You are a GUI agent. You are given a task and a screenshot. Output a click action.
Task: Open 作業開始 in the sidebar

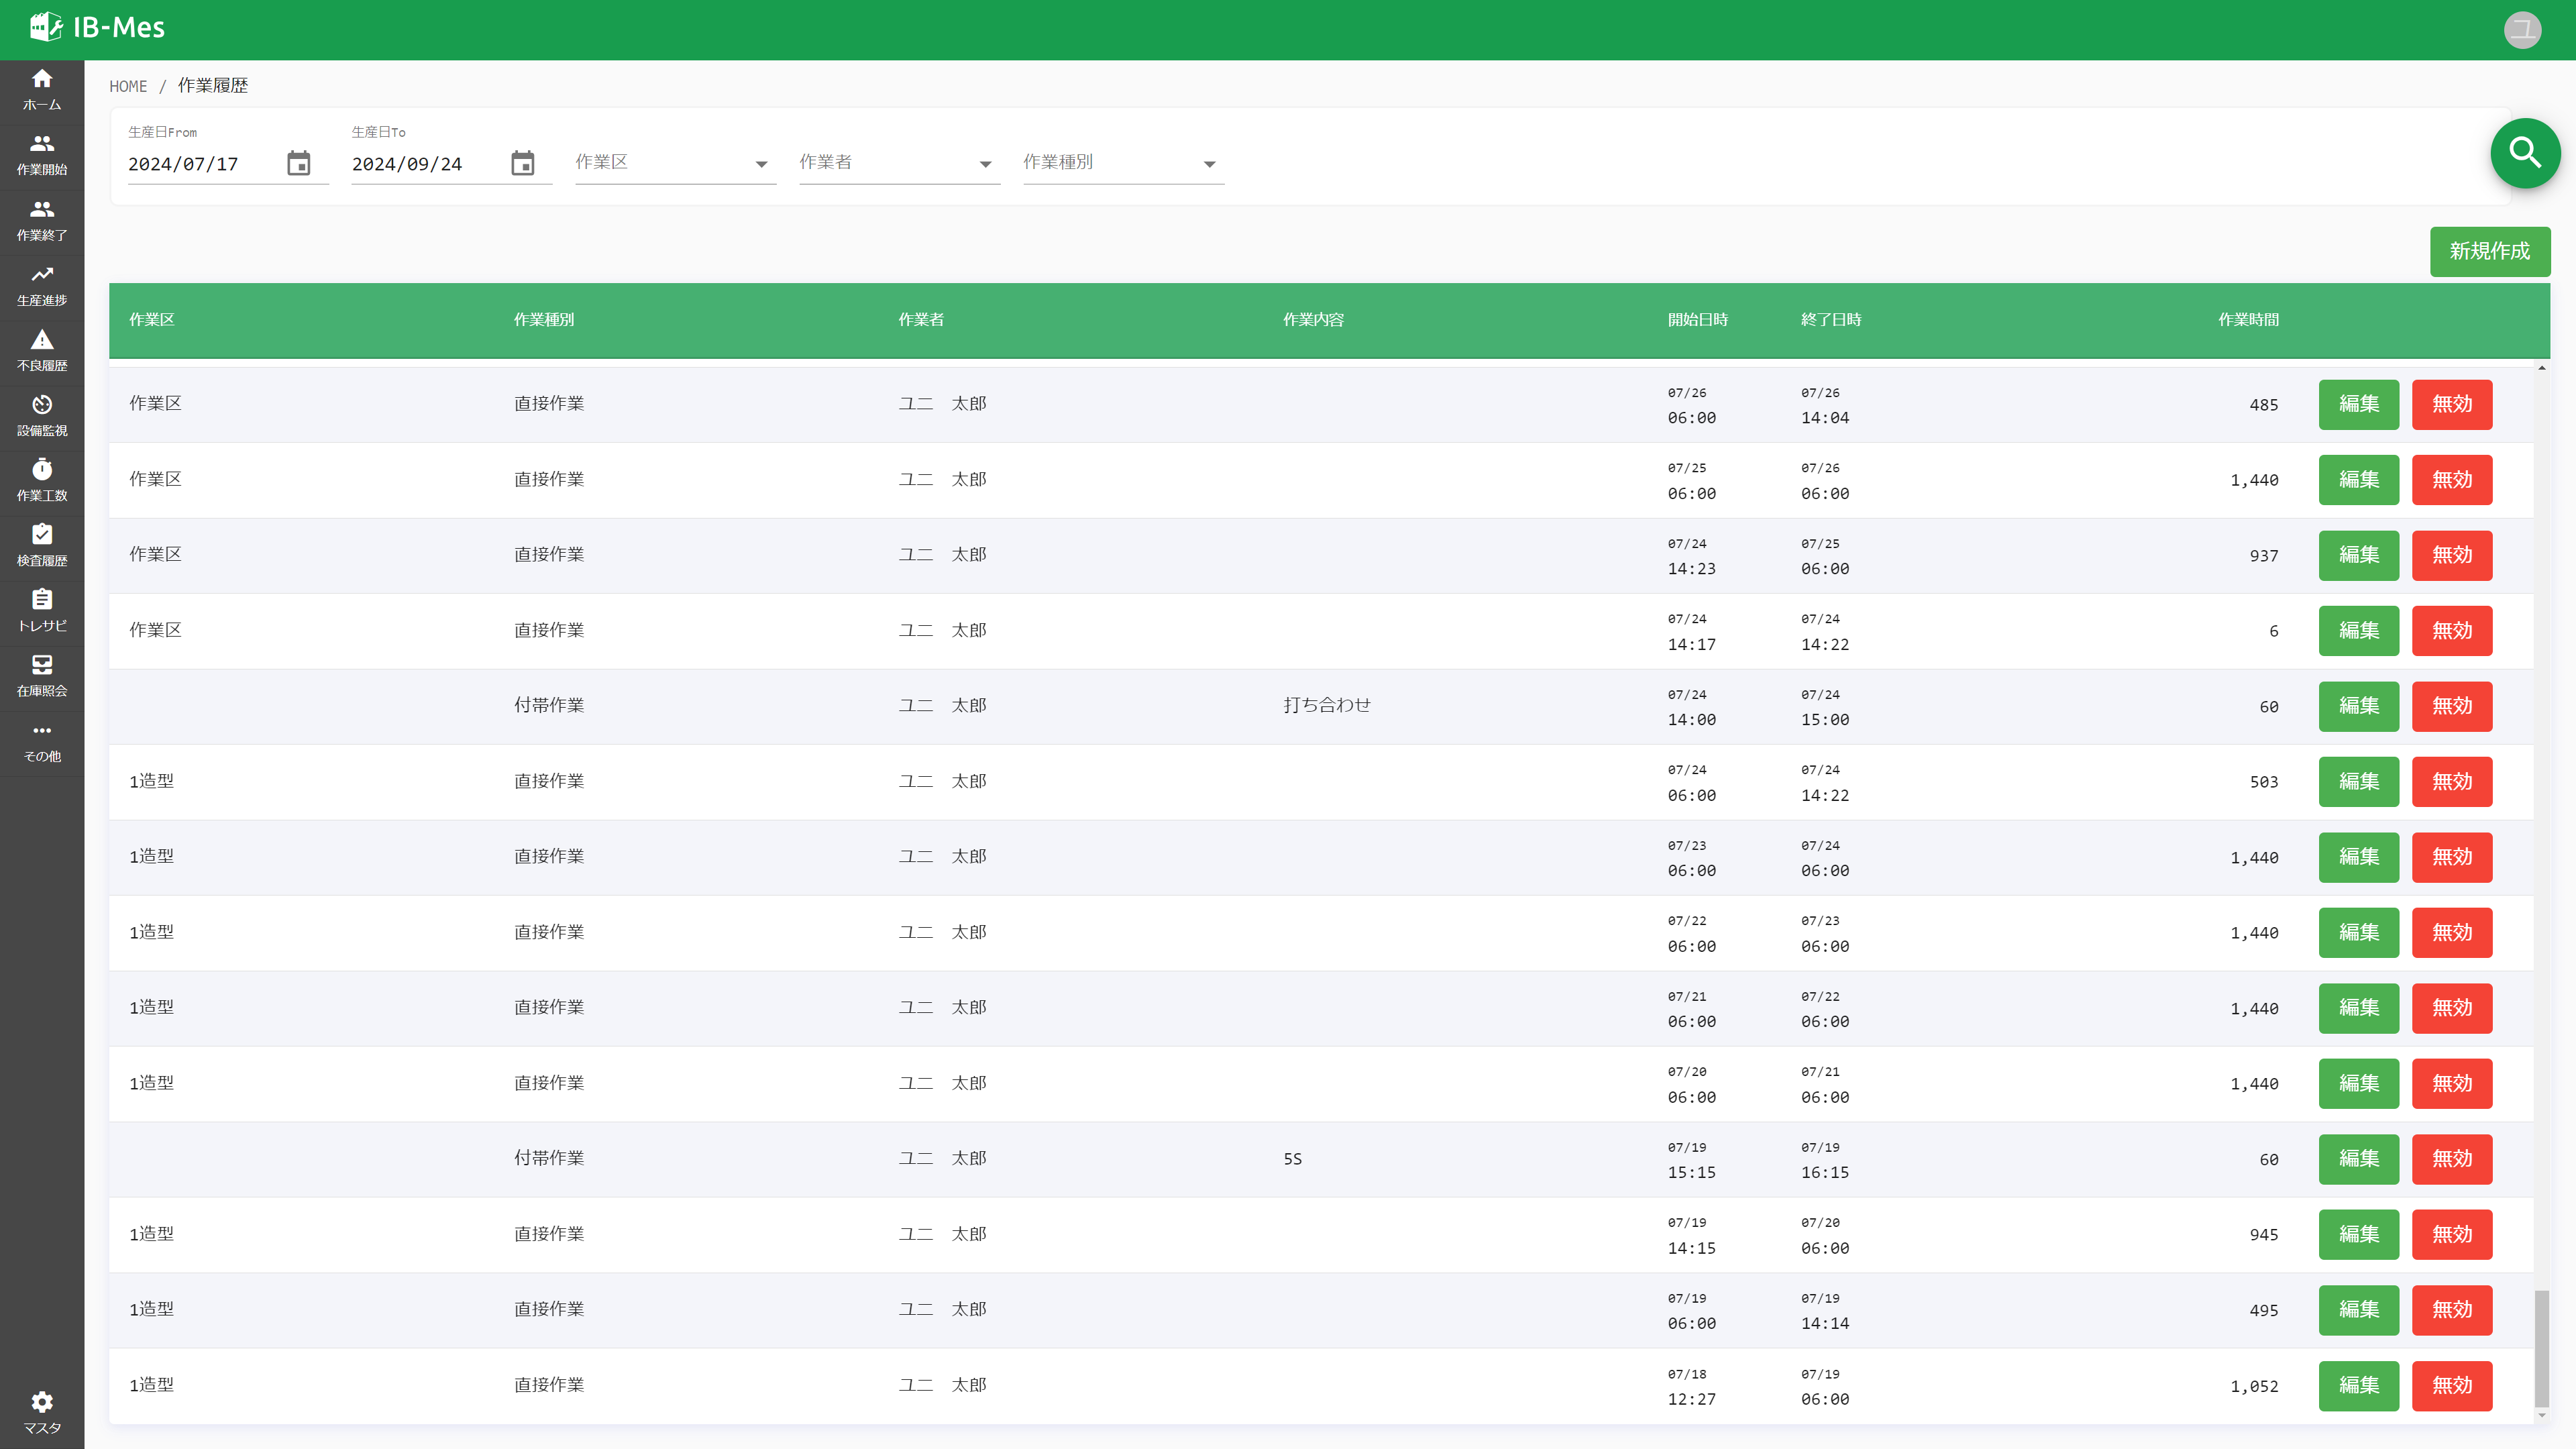coord(42,155)
